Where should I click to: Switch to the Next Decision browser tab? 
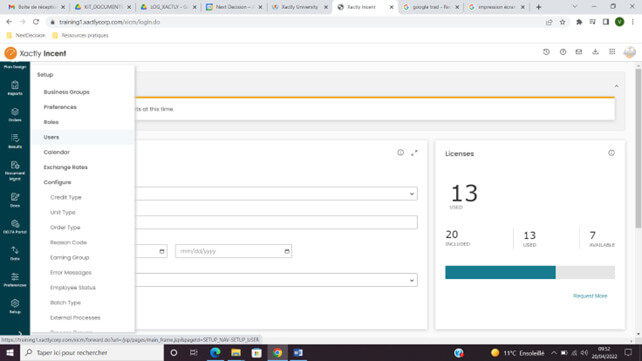tap(234, 7)
